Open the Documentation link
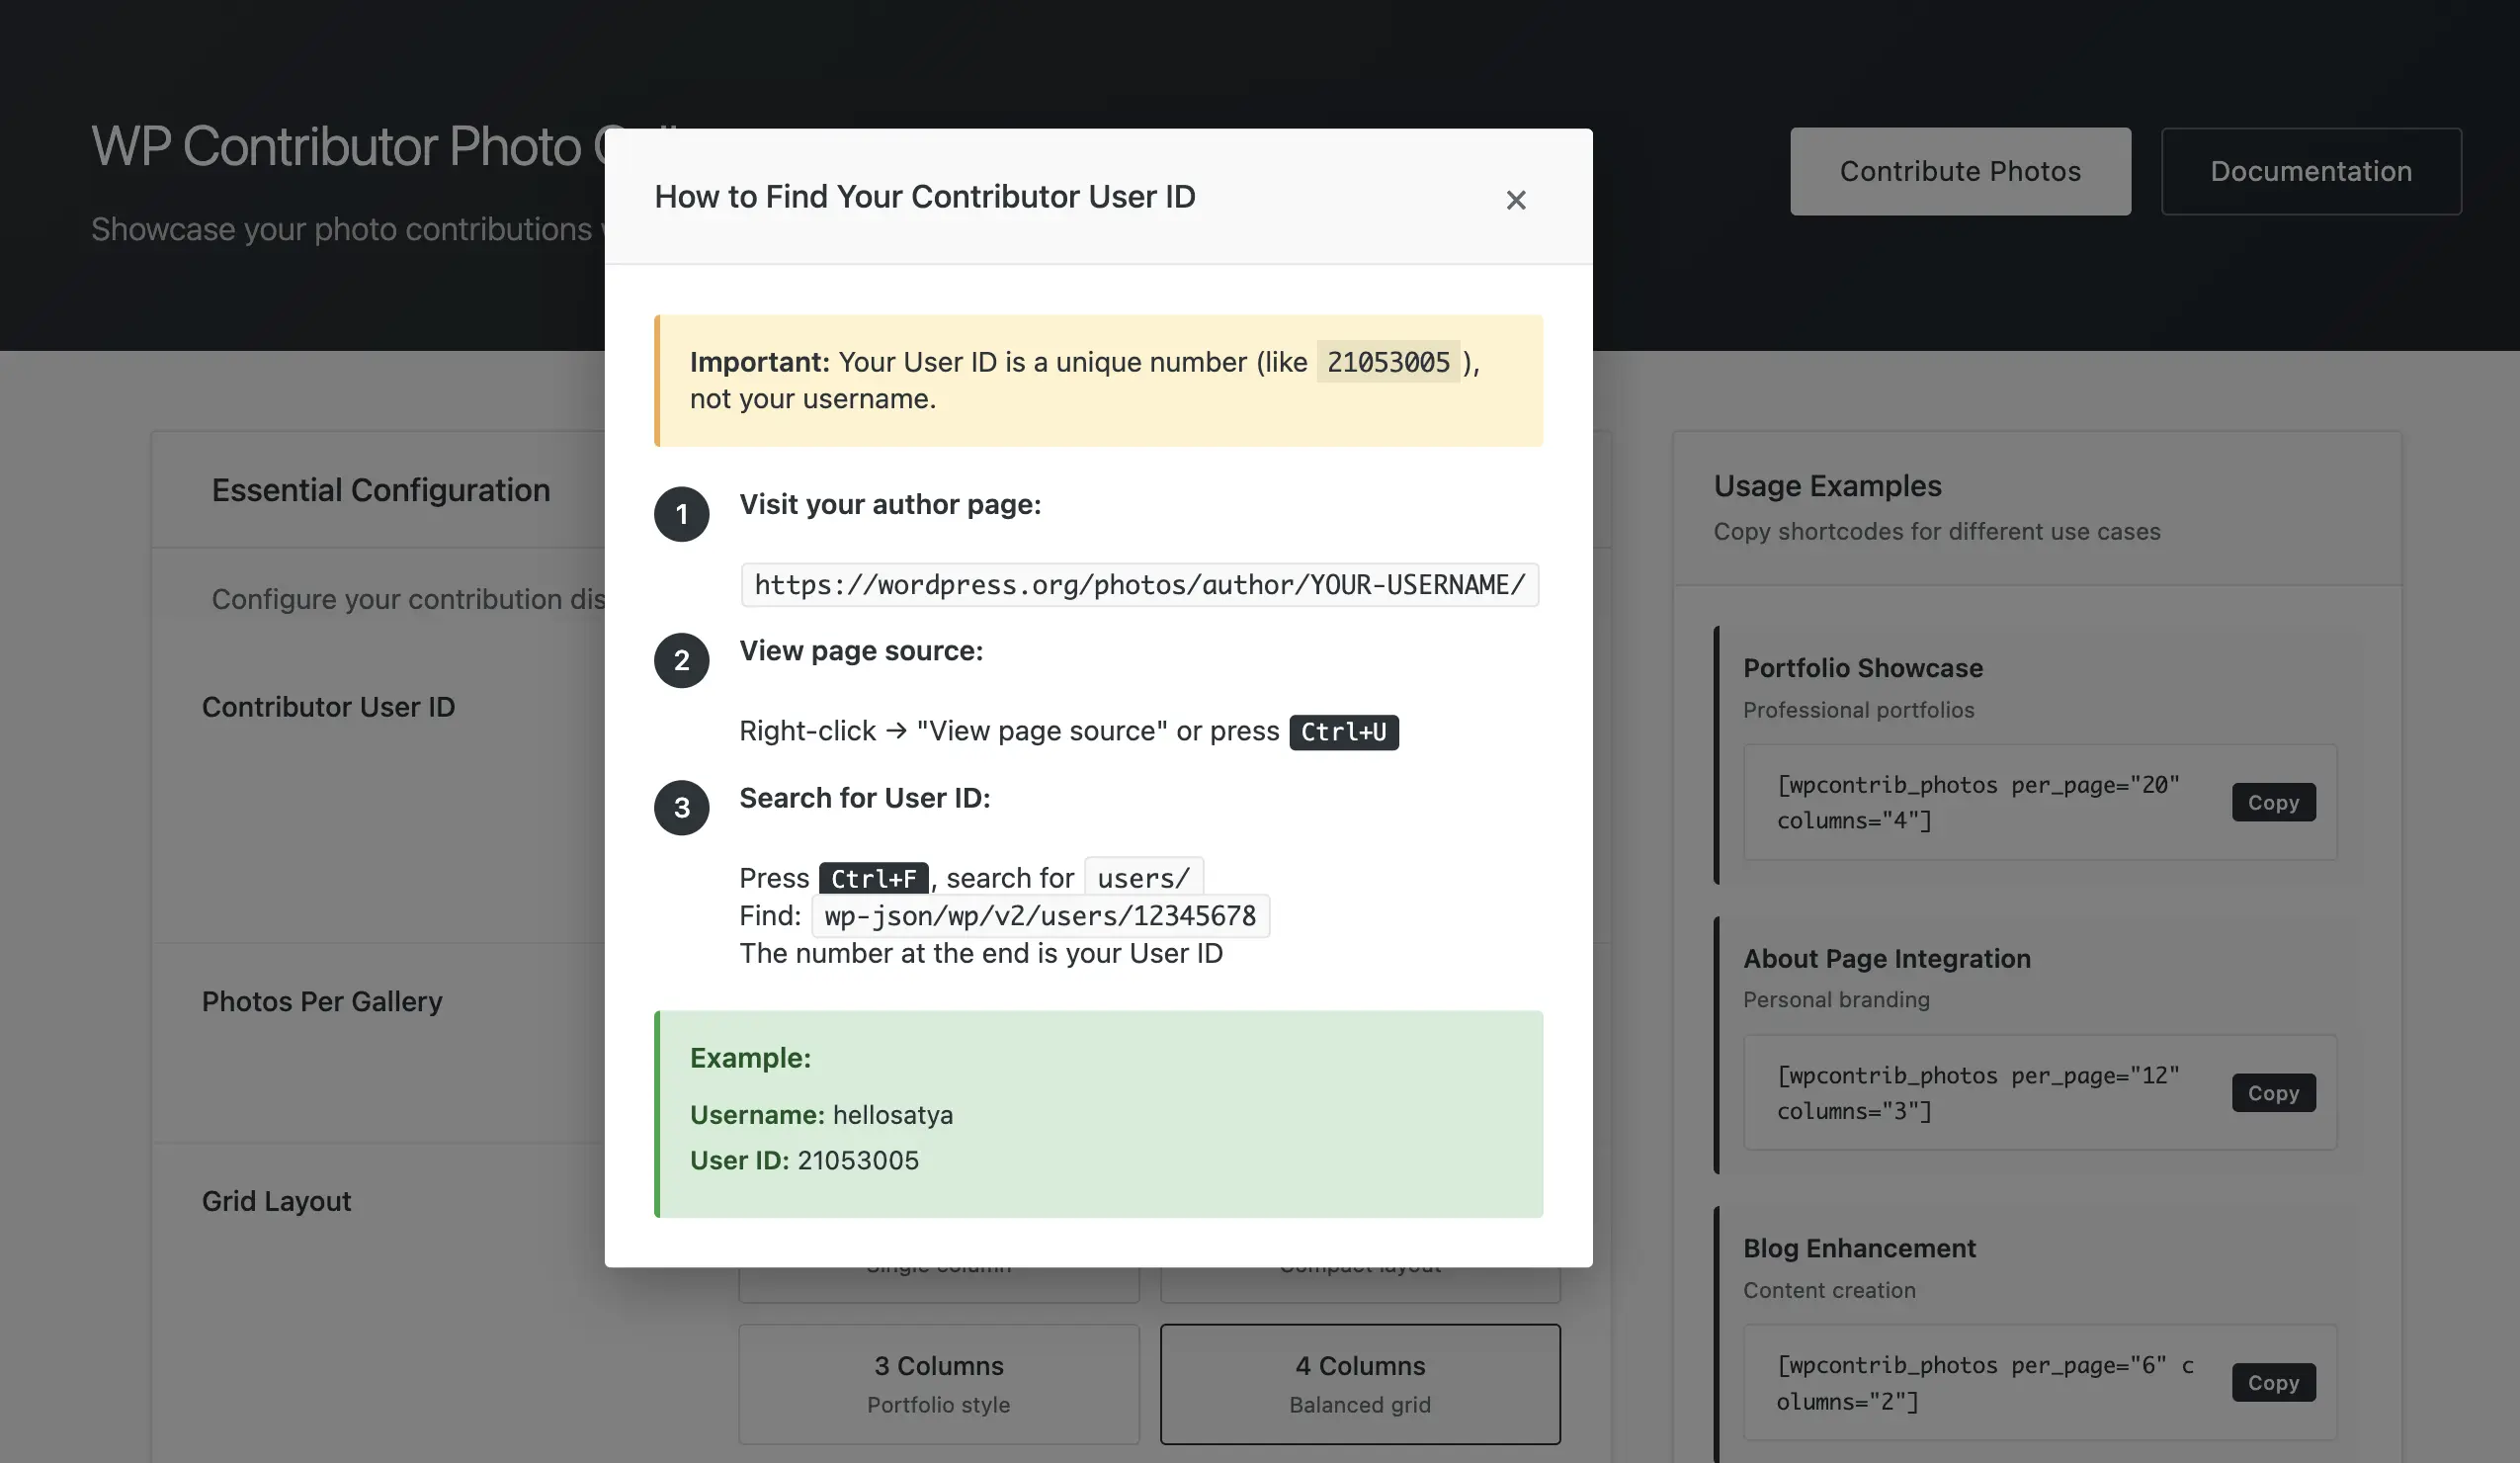The height and width of the screenshot is (1463, 2520). 2310,171
